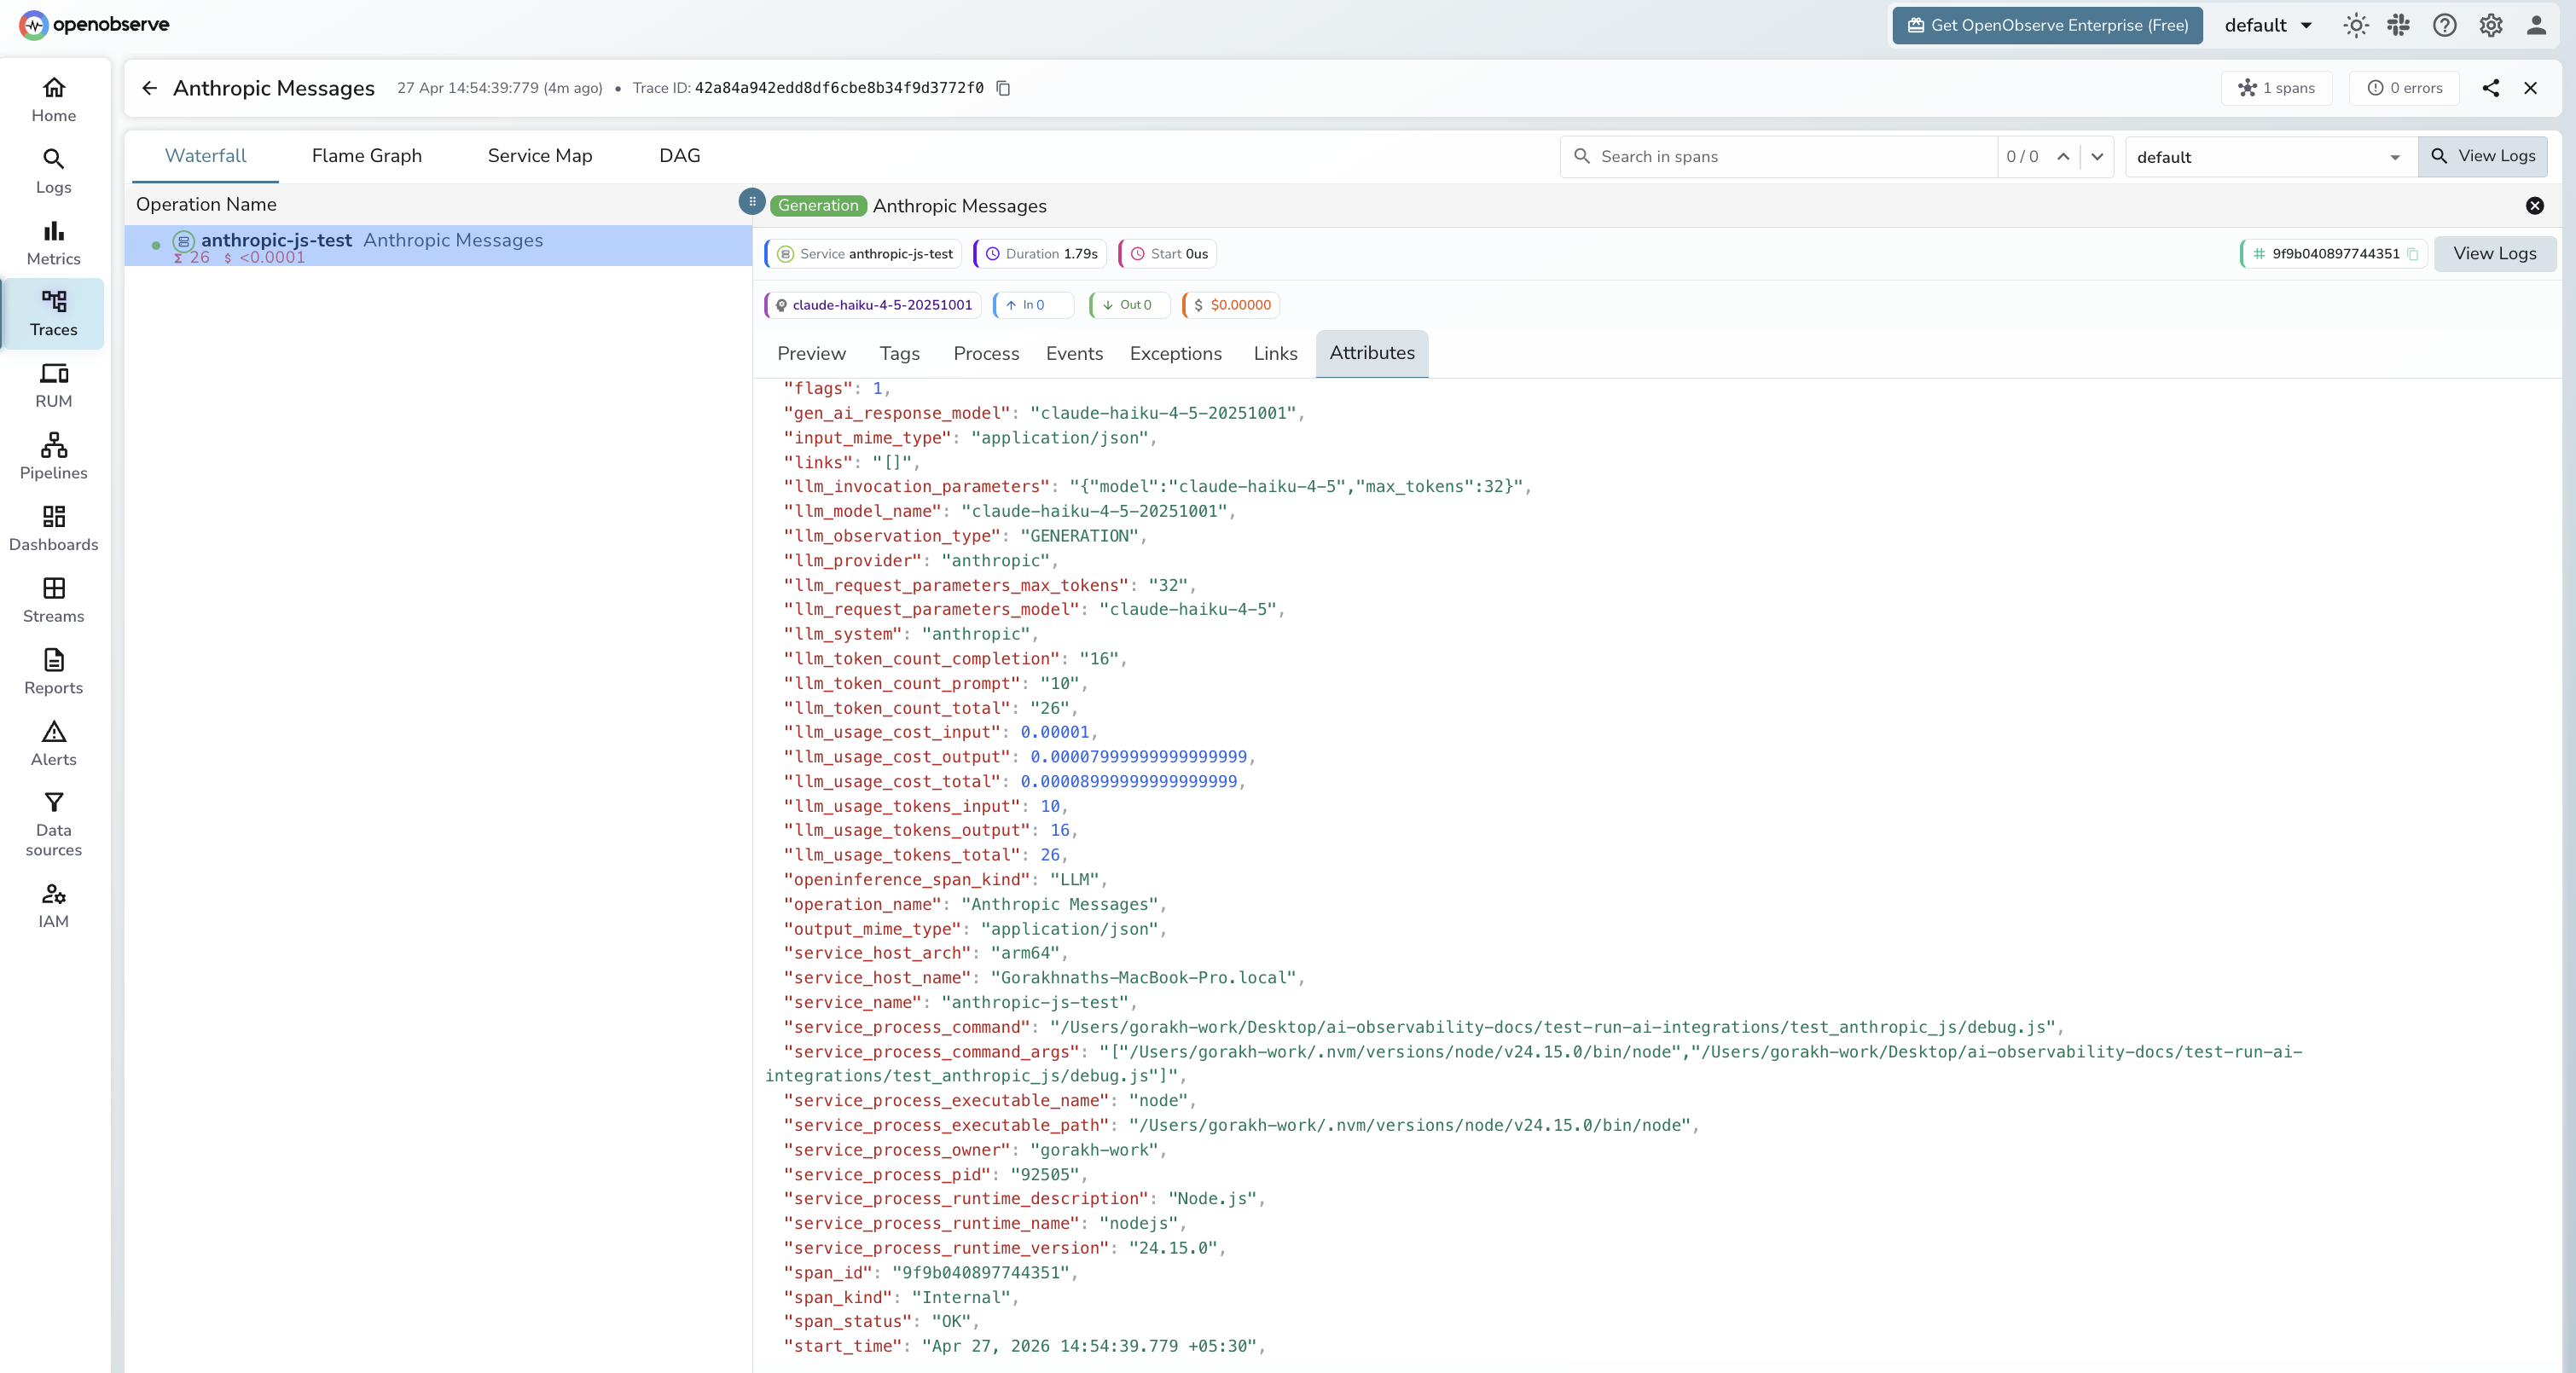Open the Alerts section in sidebar

click(53, 742)
